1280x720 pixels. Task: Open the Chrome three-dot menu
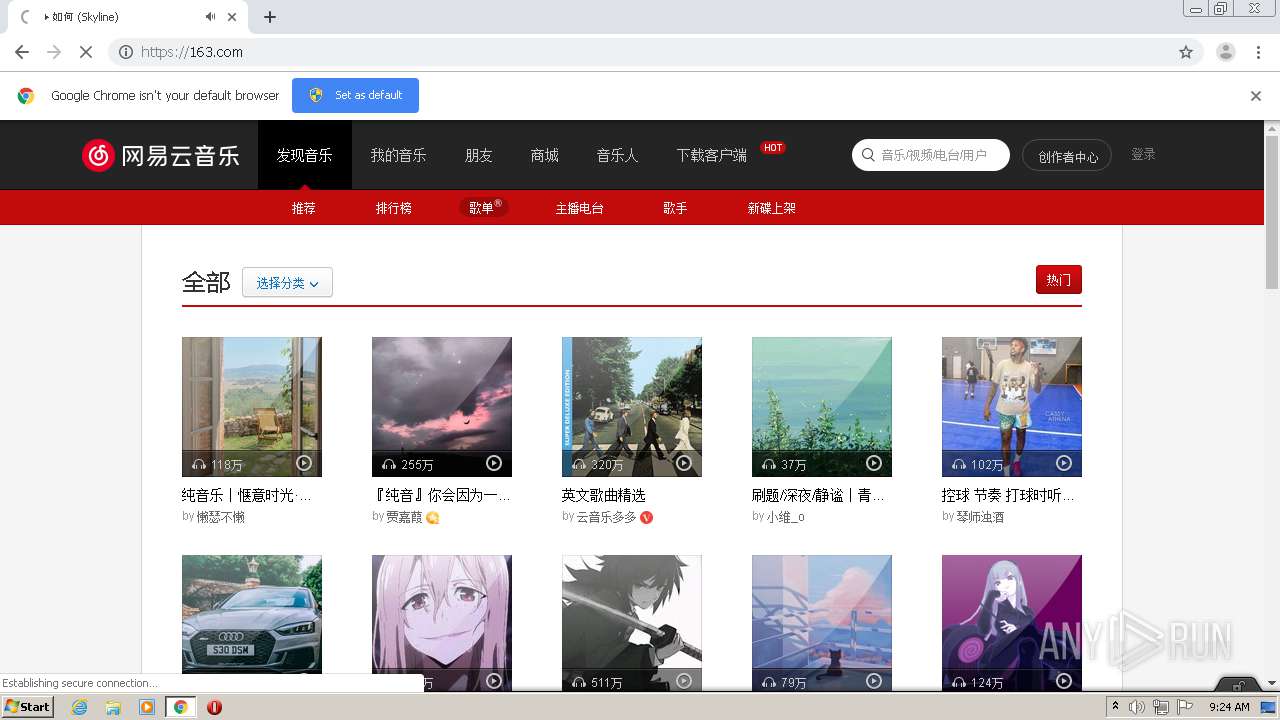tap(1259, 52)
